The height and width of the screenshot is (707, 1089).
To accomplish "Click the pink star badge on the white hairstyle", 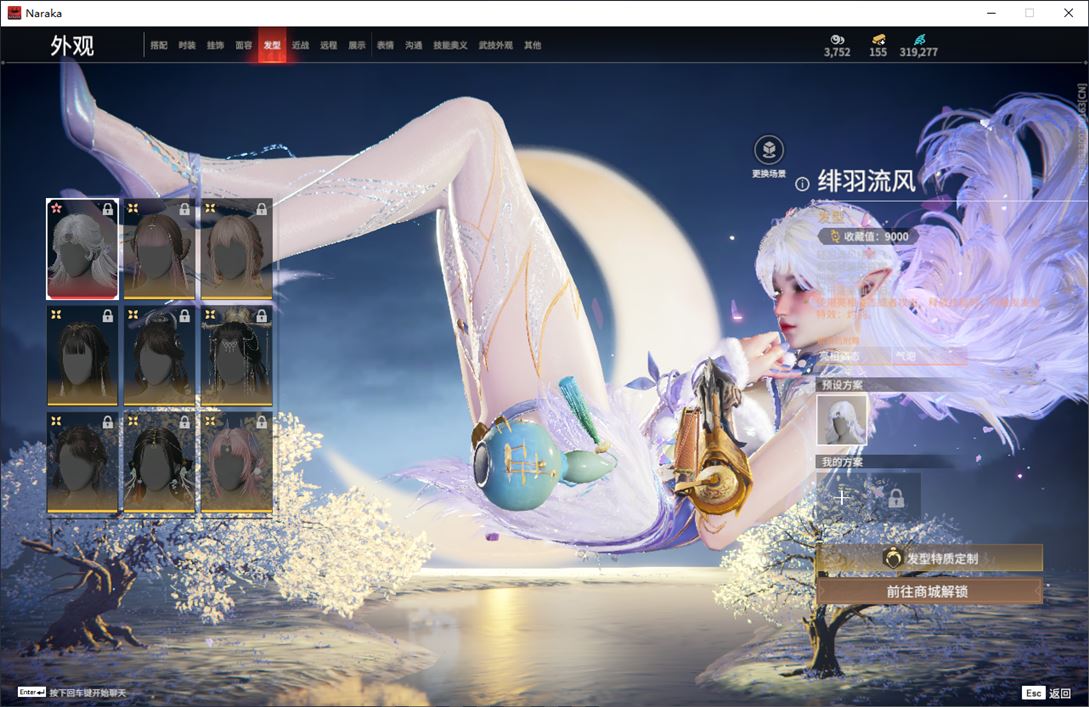I will (x=56, y=208).
